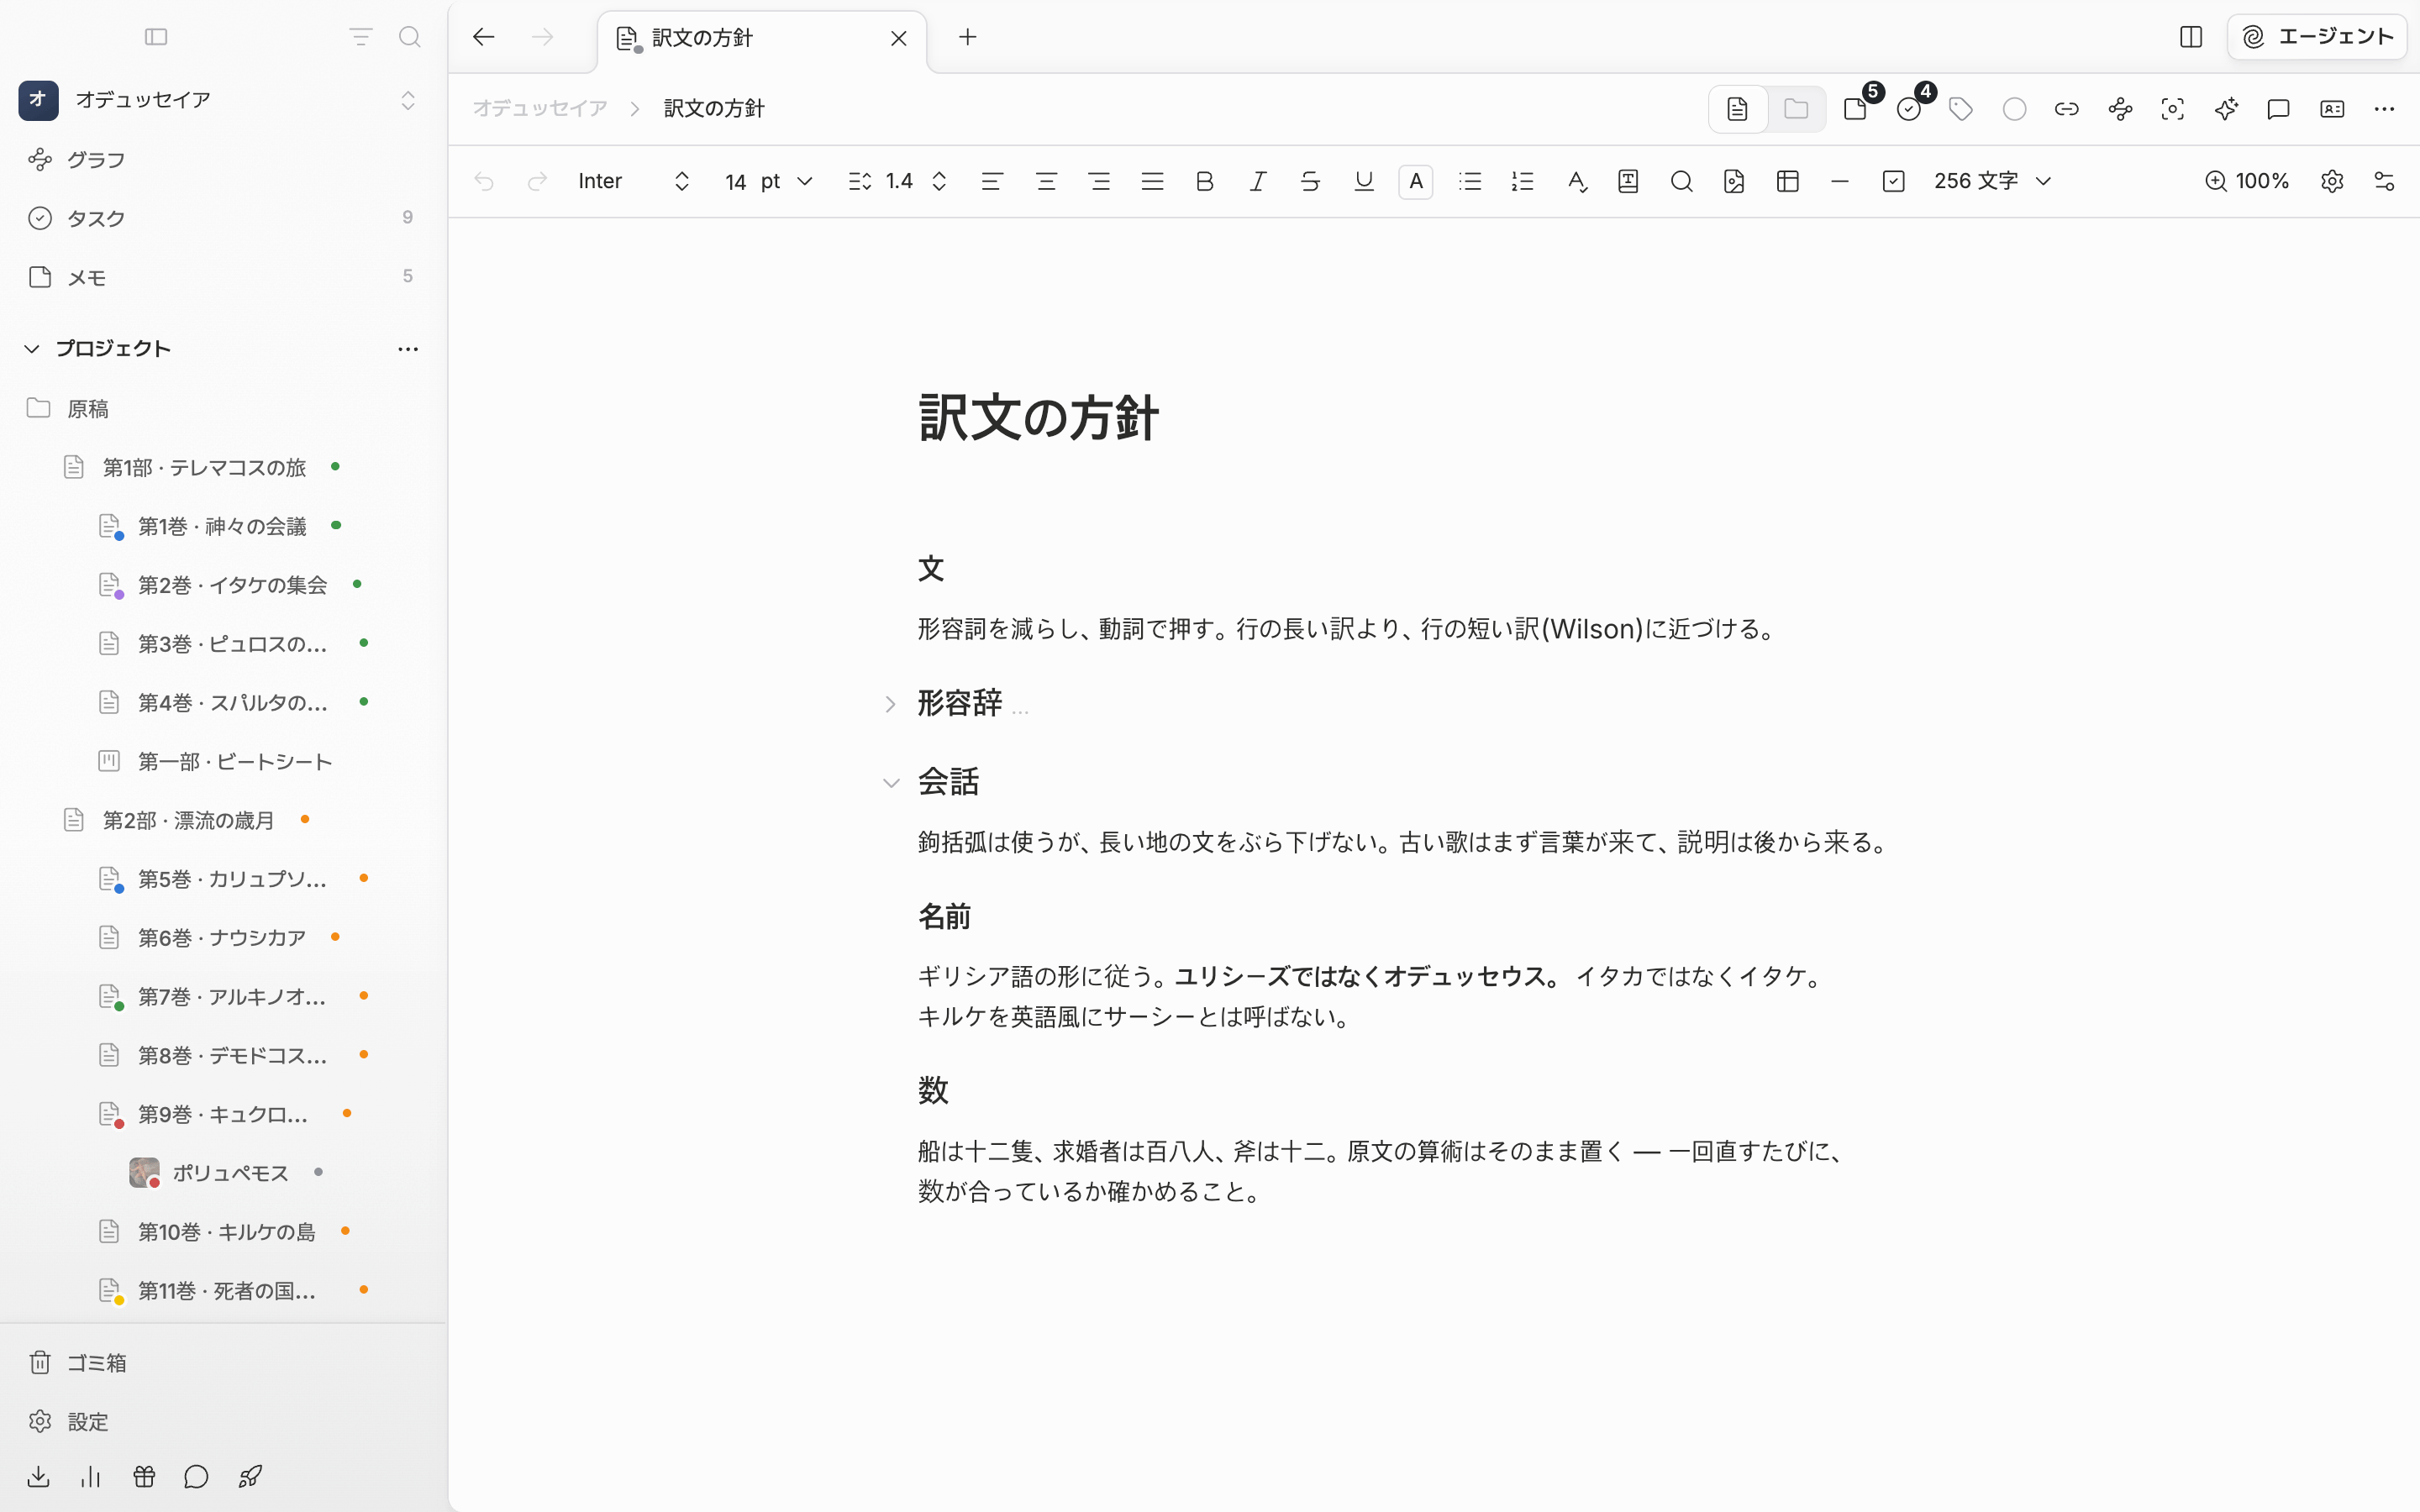Open the text color A button
The image size is (2420, 1512).
coord(1416,181)
